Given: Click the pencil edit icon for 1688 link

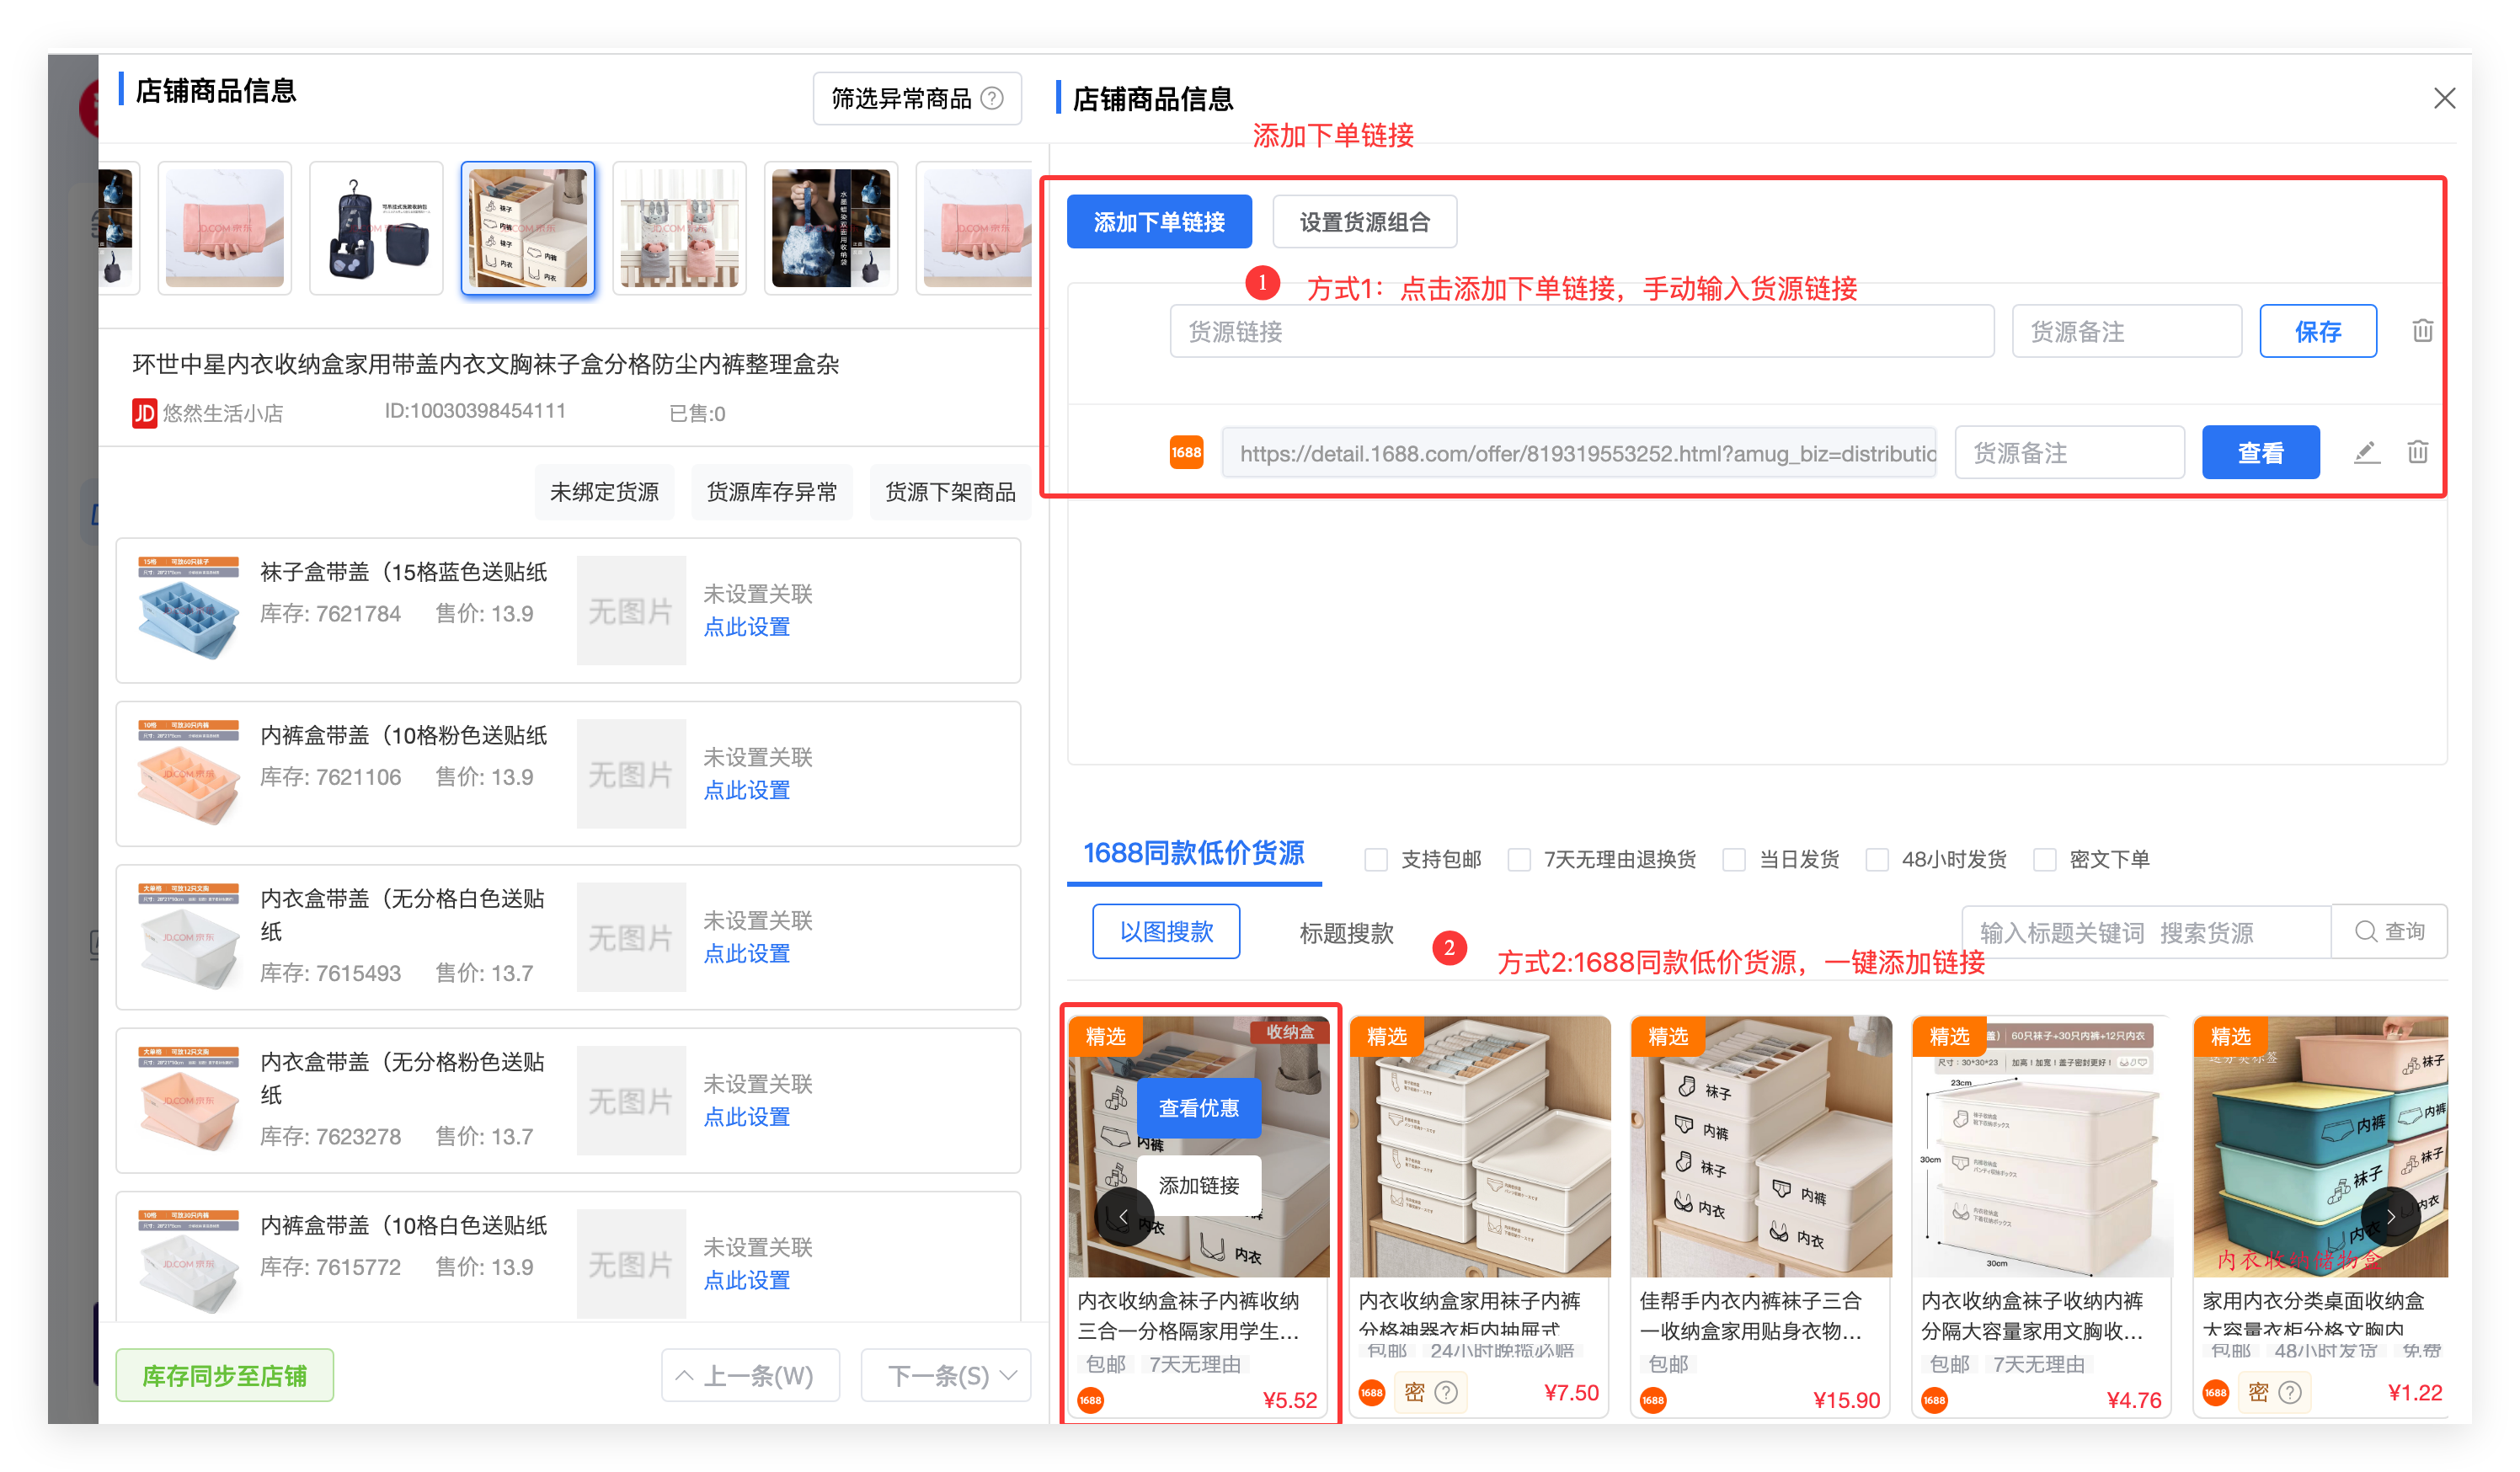Looking at the screenshot, I should click(x=2366, y=453).
